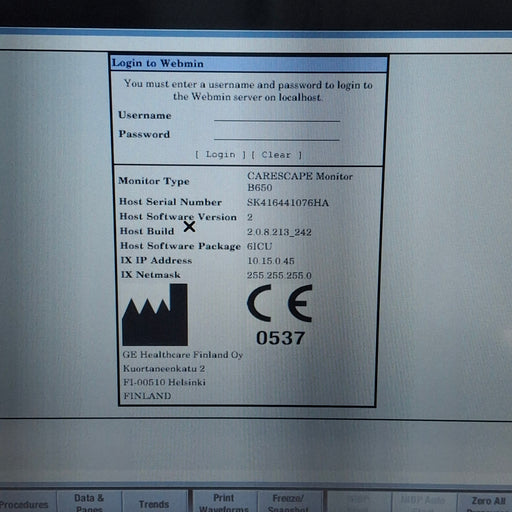The image size is (512, 512).
Task: Select the IP address 10.15.0.45
Action: click(x=271, y=261)
